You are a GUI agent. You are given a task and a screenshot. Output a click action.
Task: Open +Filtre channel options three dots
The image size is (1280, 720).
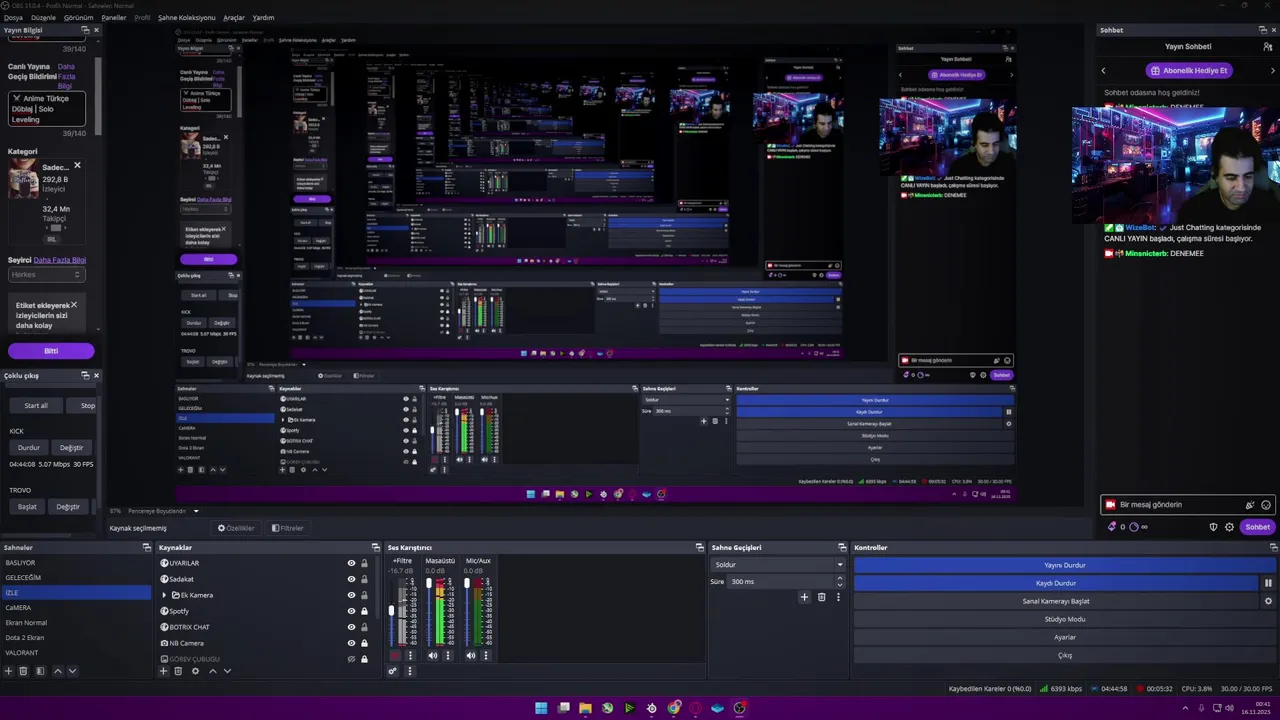click(409, 656)
